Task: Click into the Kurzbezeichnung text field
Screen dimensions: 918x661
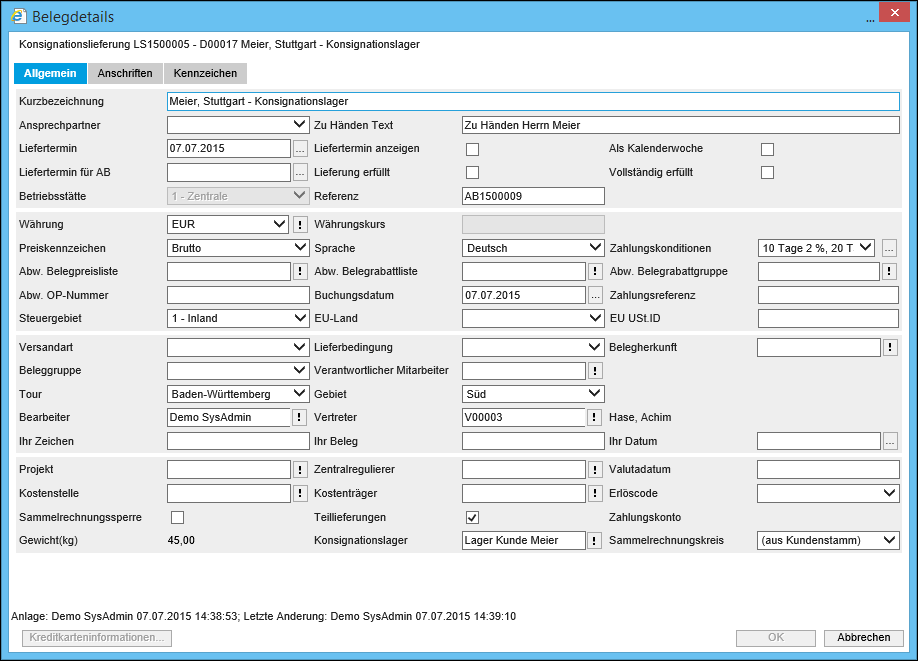Action: click(533, 101)
